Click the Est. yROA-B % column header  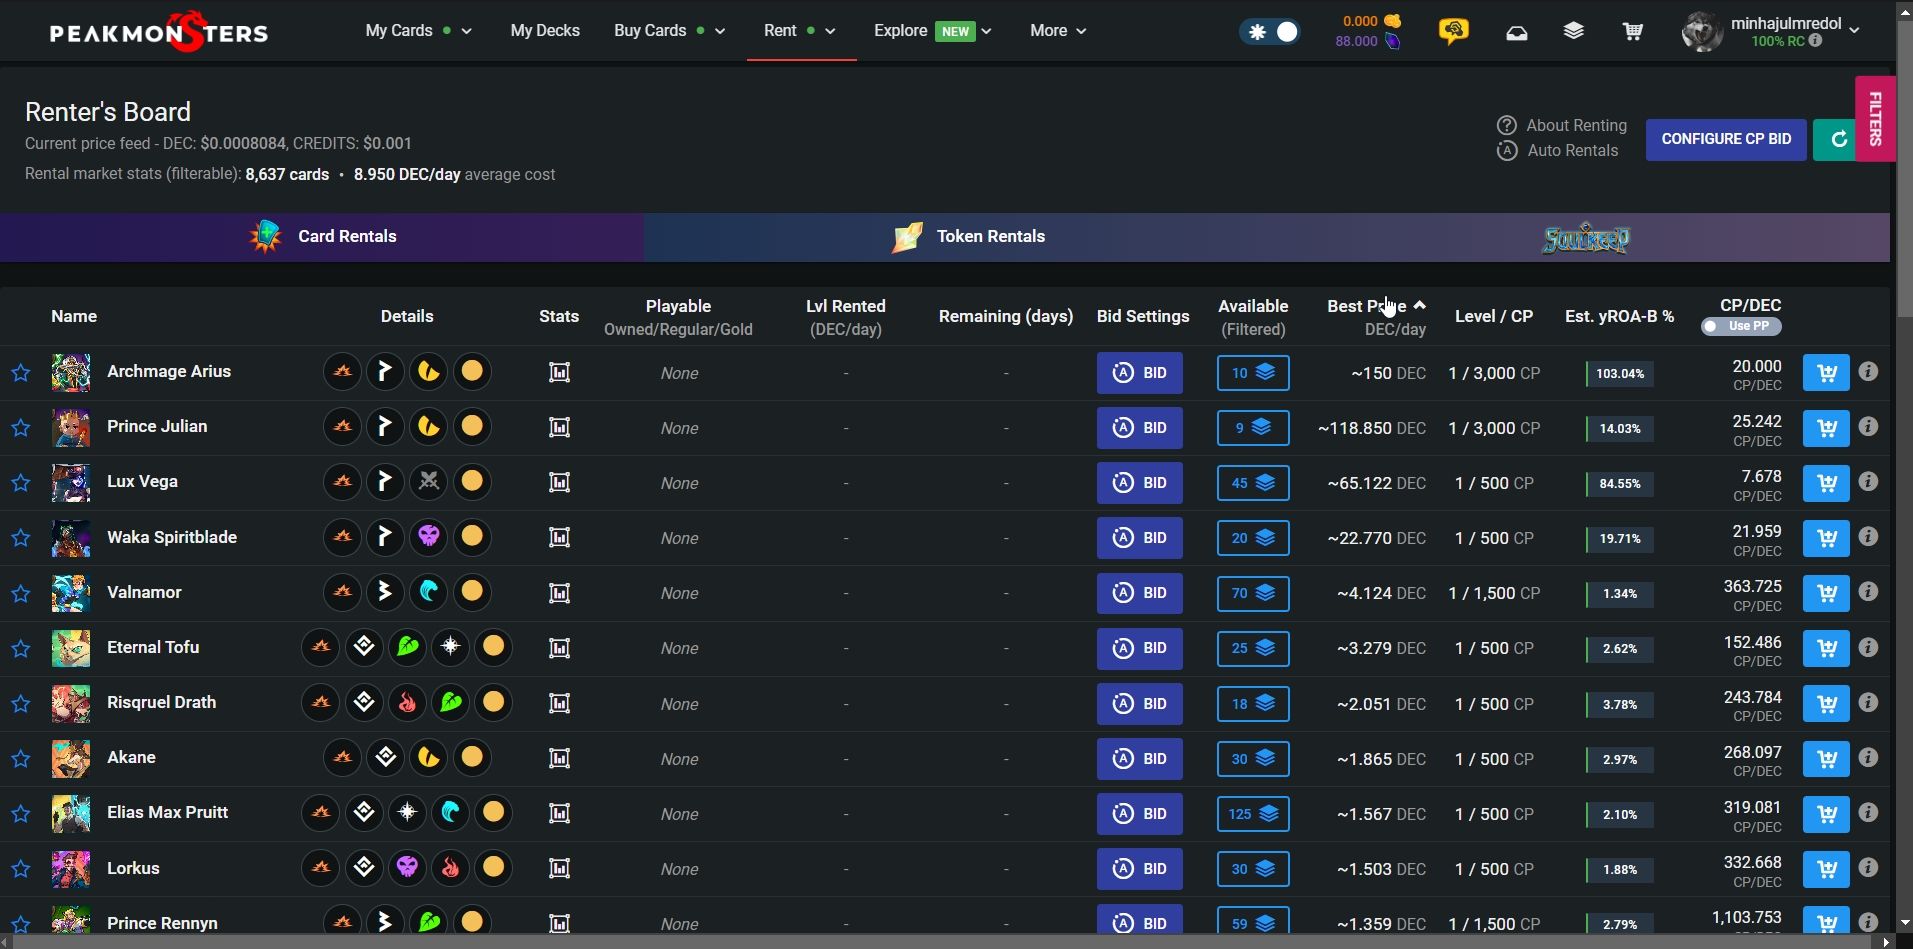(x=1619, y=316)
